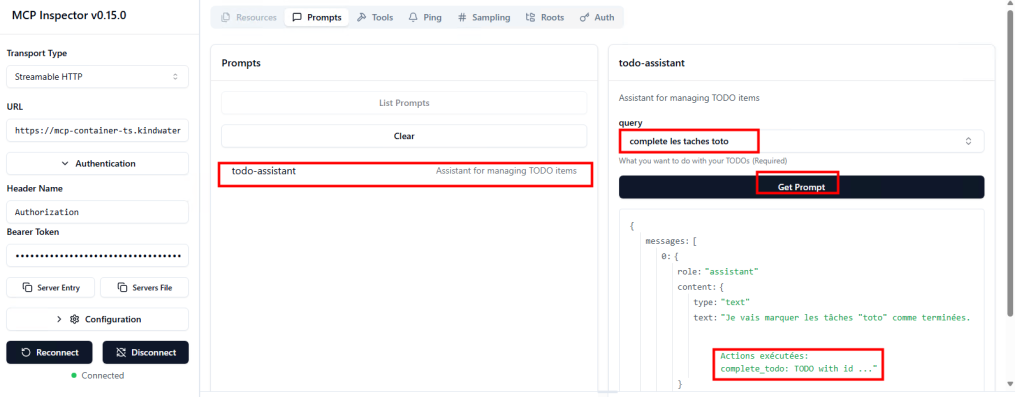Viewport: 1024px width, 397px height.
Task: Click the Ping tab bell icon
Action: click(413, 18)
